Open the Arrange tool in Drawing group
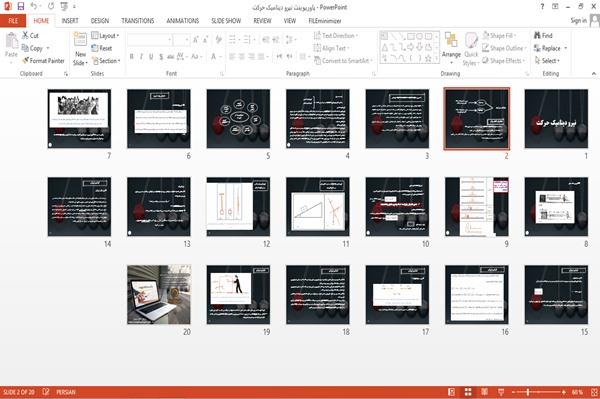This screenshot has height=399, width=600. point(451,48)
